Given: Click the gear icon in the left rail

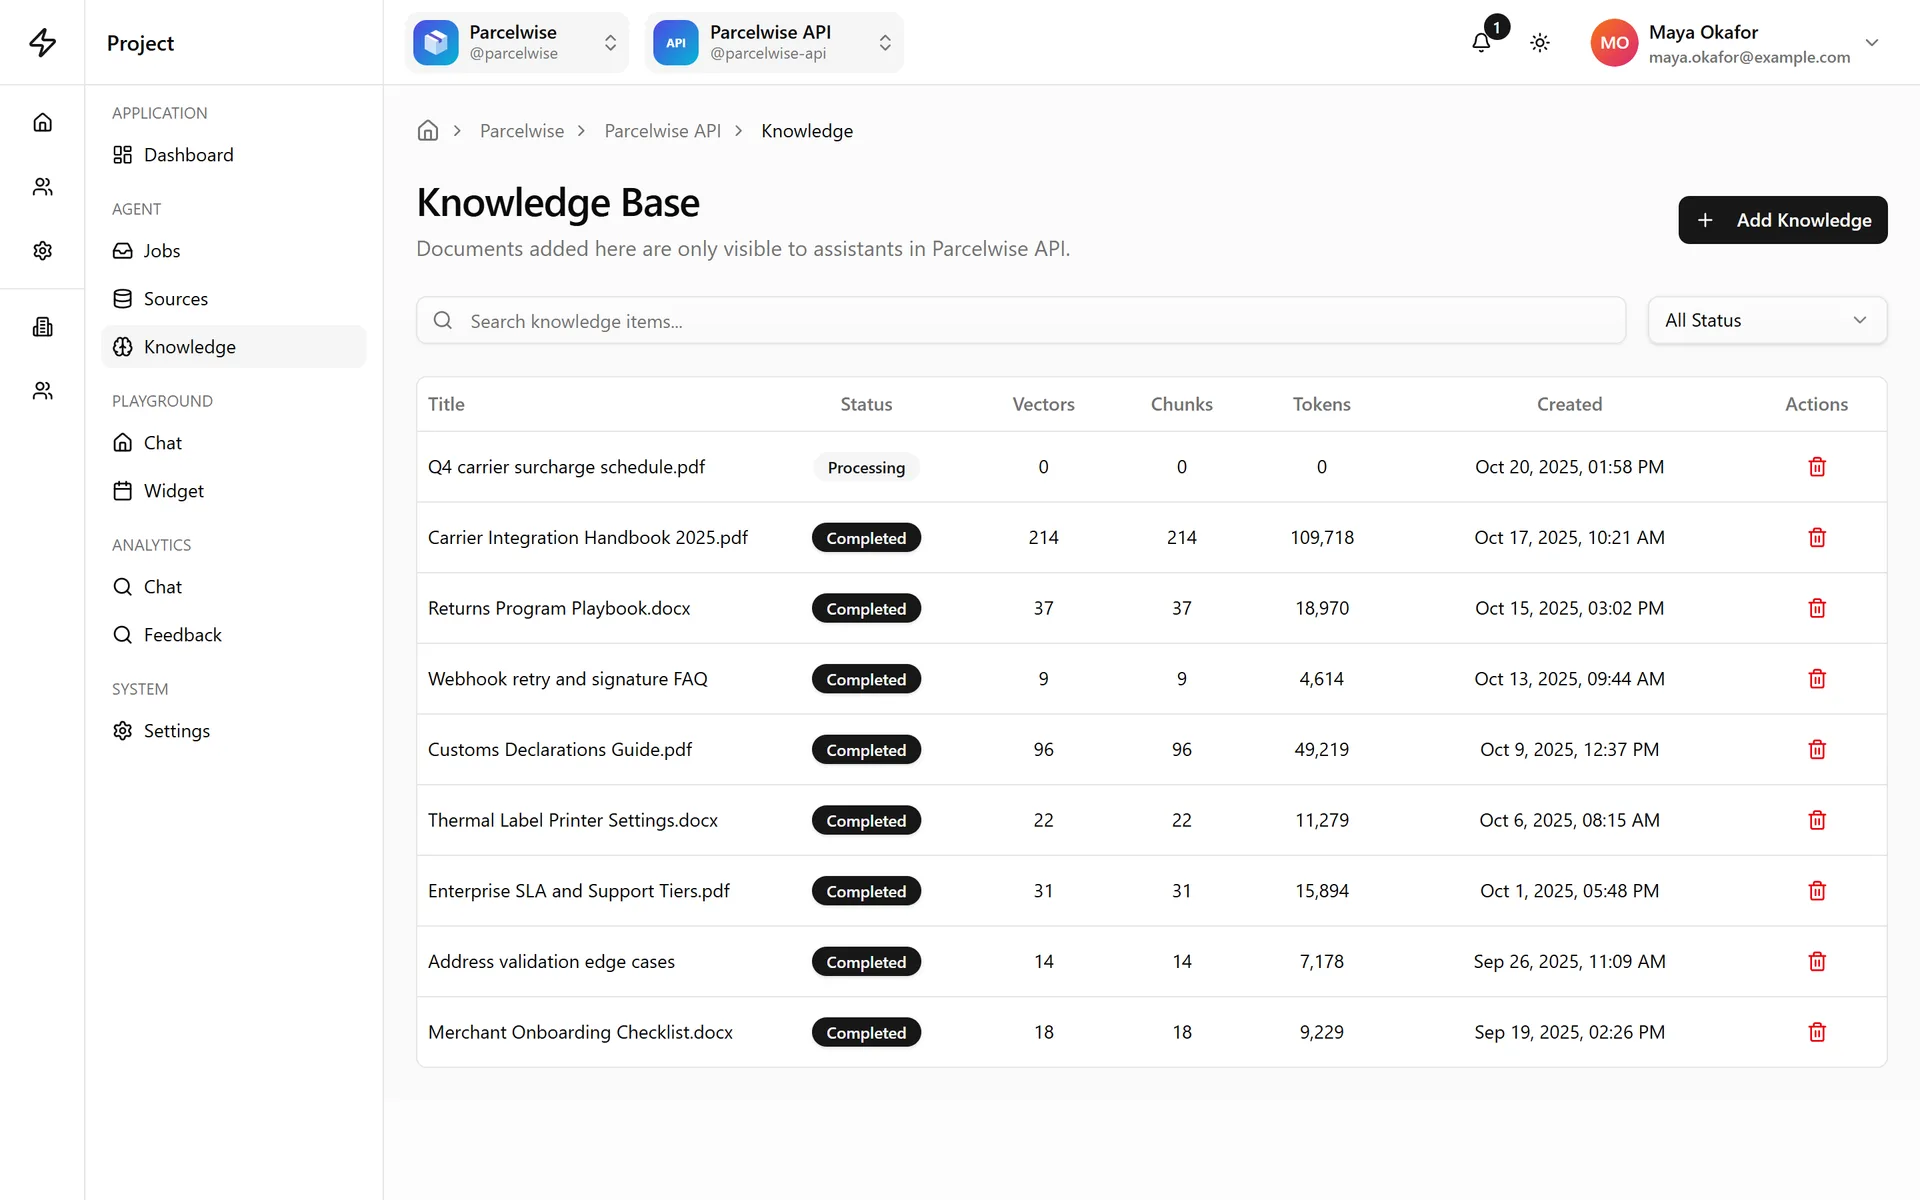Looking at the screenshot, I should 42,250.
